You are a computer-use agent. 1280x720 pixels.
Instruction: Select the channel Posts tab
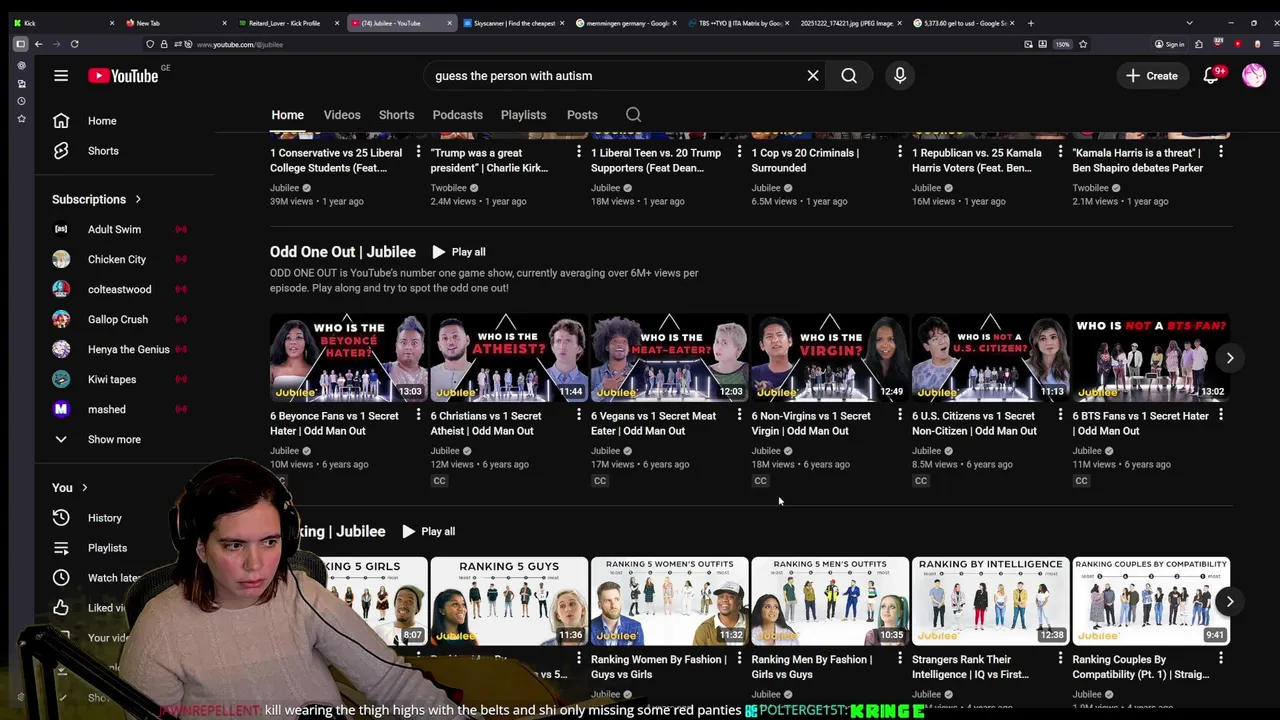(582, 115)
